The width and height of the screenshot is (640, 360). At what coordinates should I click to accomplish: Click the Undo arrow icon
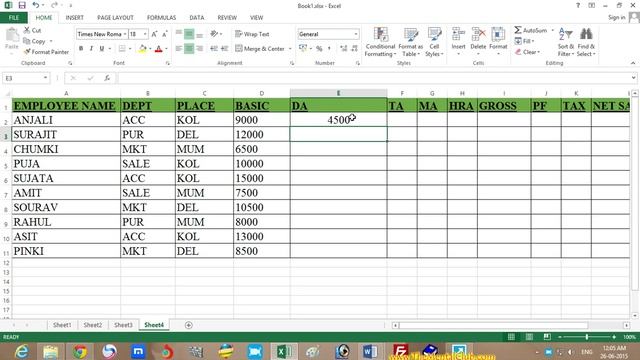tap(36, 5)
